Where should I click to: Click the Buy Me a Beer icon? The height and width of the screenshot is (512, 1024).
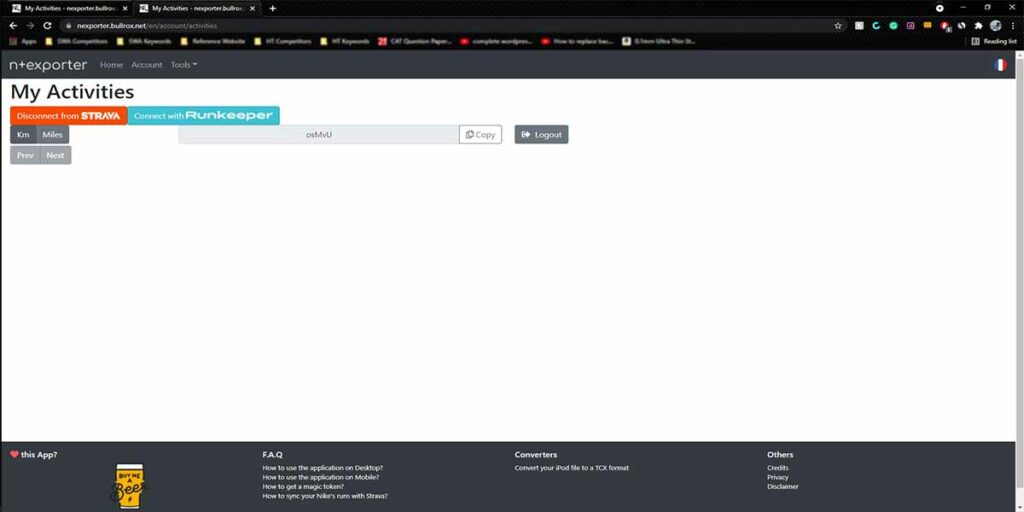pyautogui.click(x=129, y=485)
